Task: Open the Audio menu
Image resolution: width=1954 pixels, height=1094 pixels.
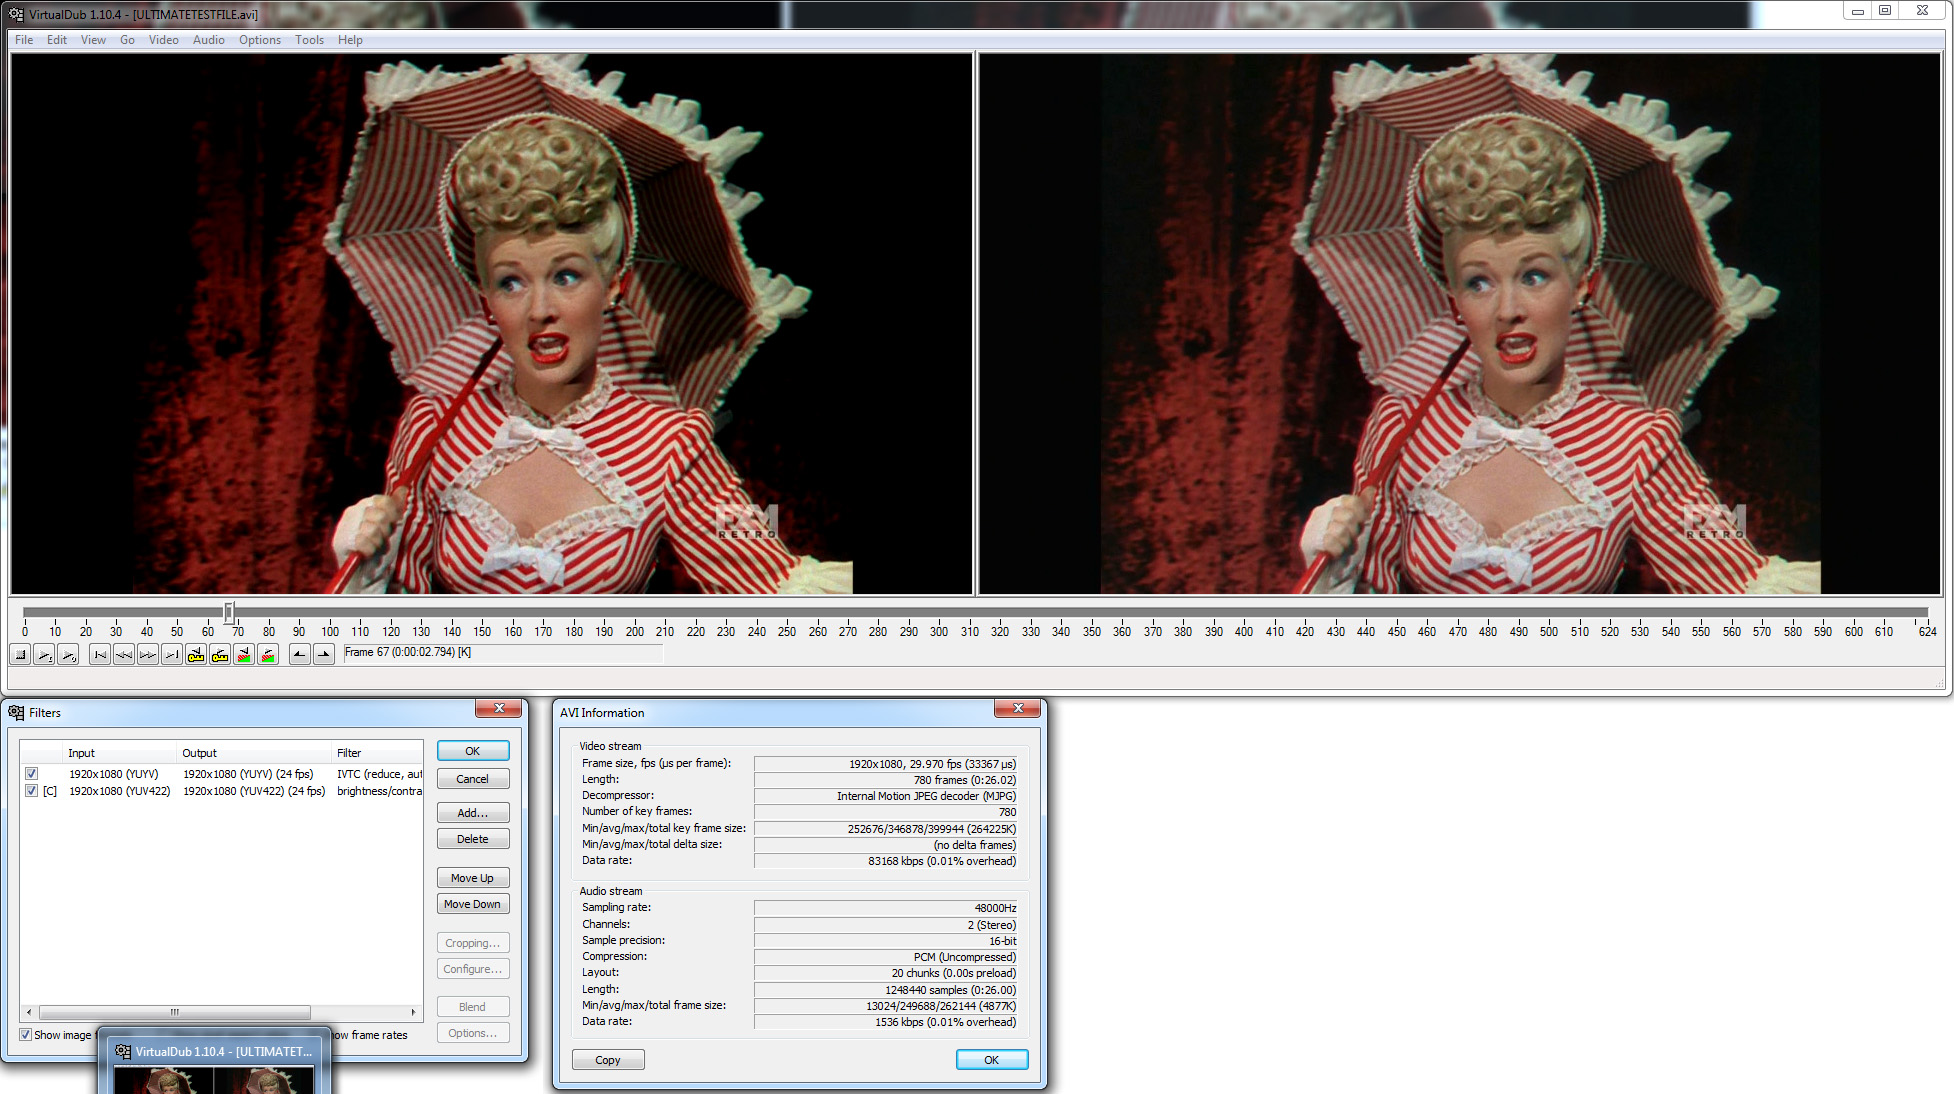Action: (x=208, y=40)
